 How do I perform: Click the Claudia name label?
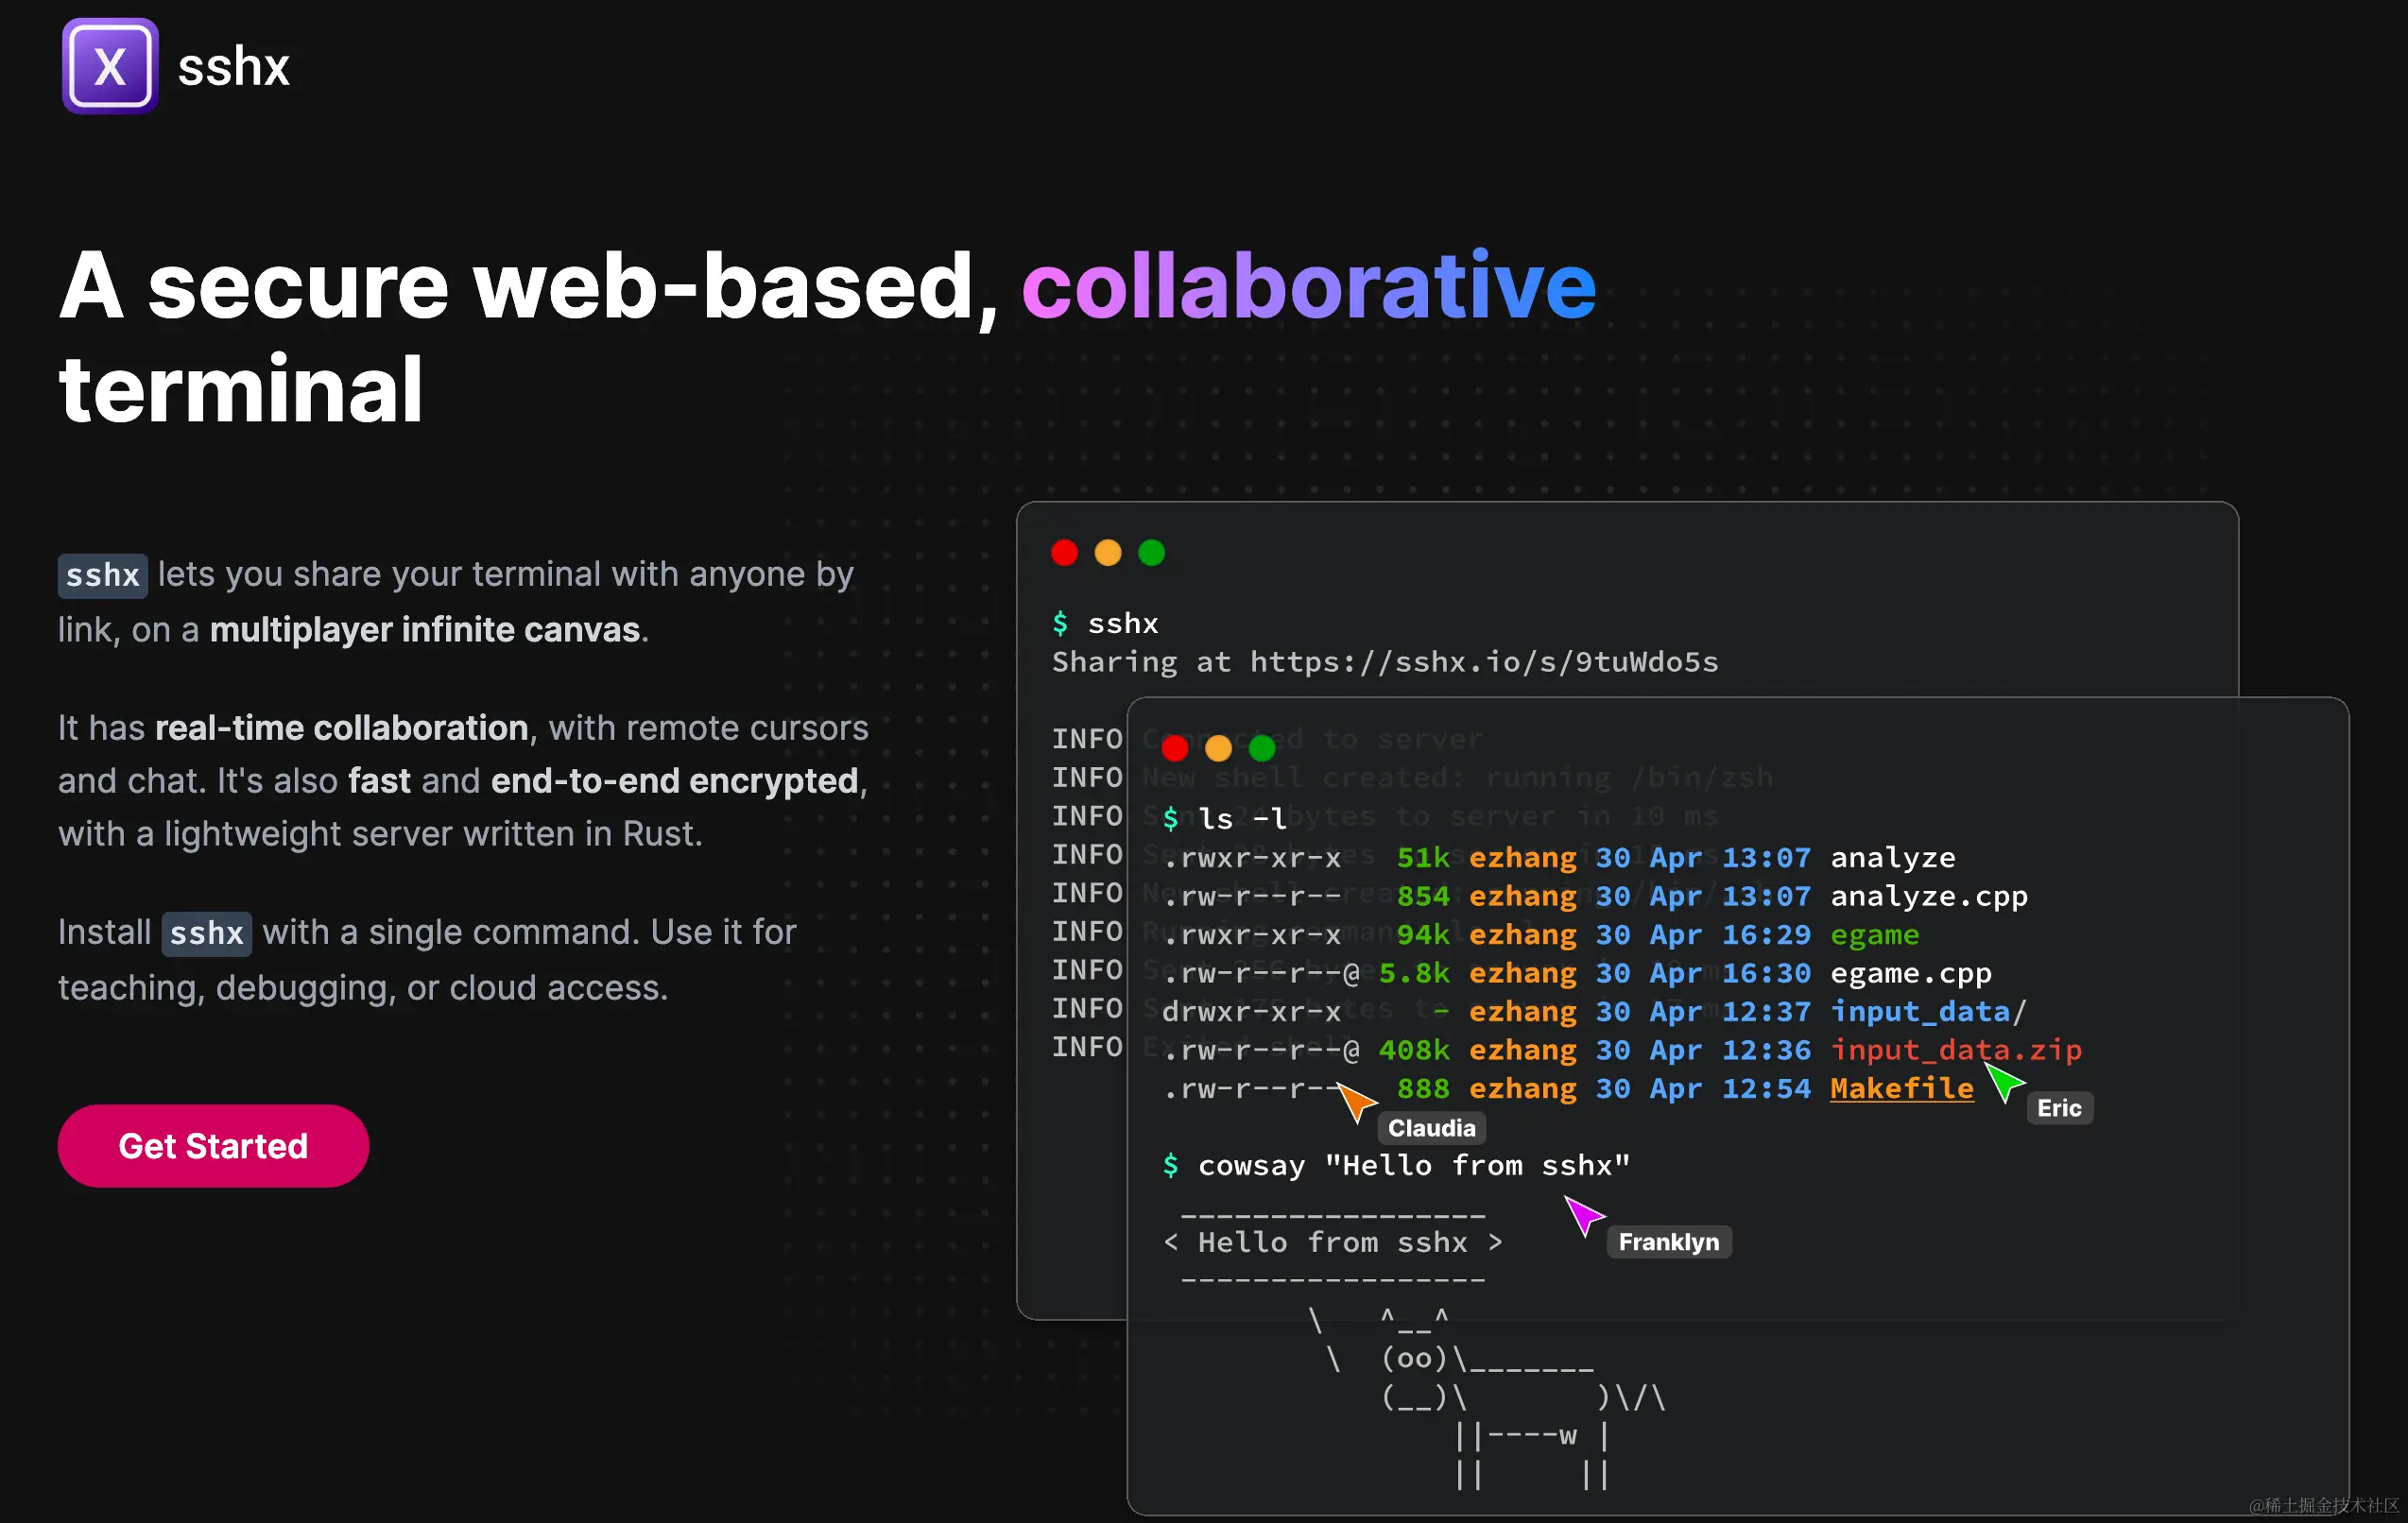point(1431,1128)
